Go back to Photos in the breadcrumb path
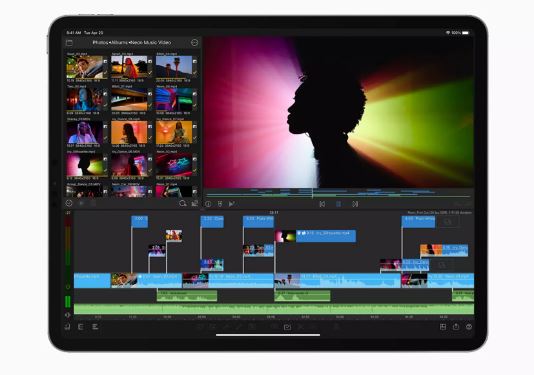Image resolution: width=534 pixels, height=375 pixels. (100, 43)
